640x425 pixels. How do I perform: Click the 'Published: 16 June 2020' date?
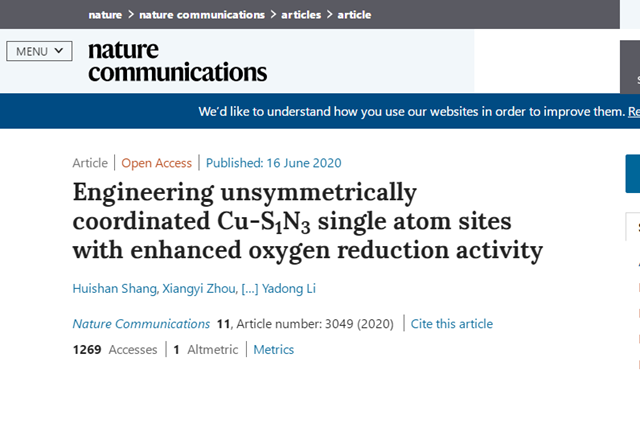click(275, 163)
